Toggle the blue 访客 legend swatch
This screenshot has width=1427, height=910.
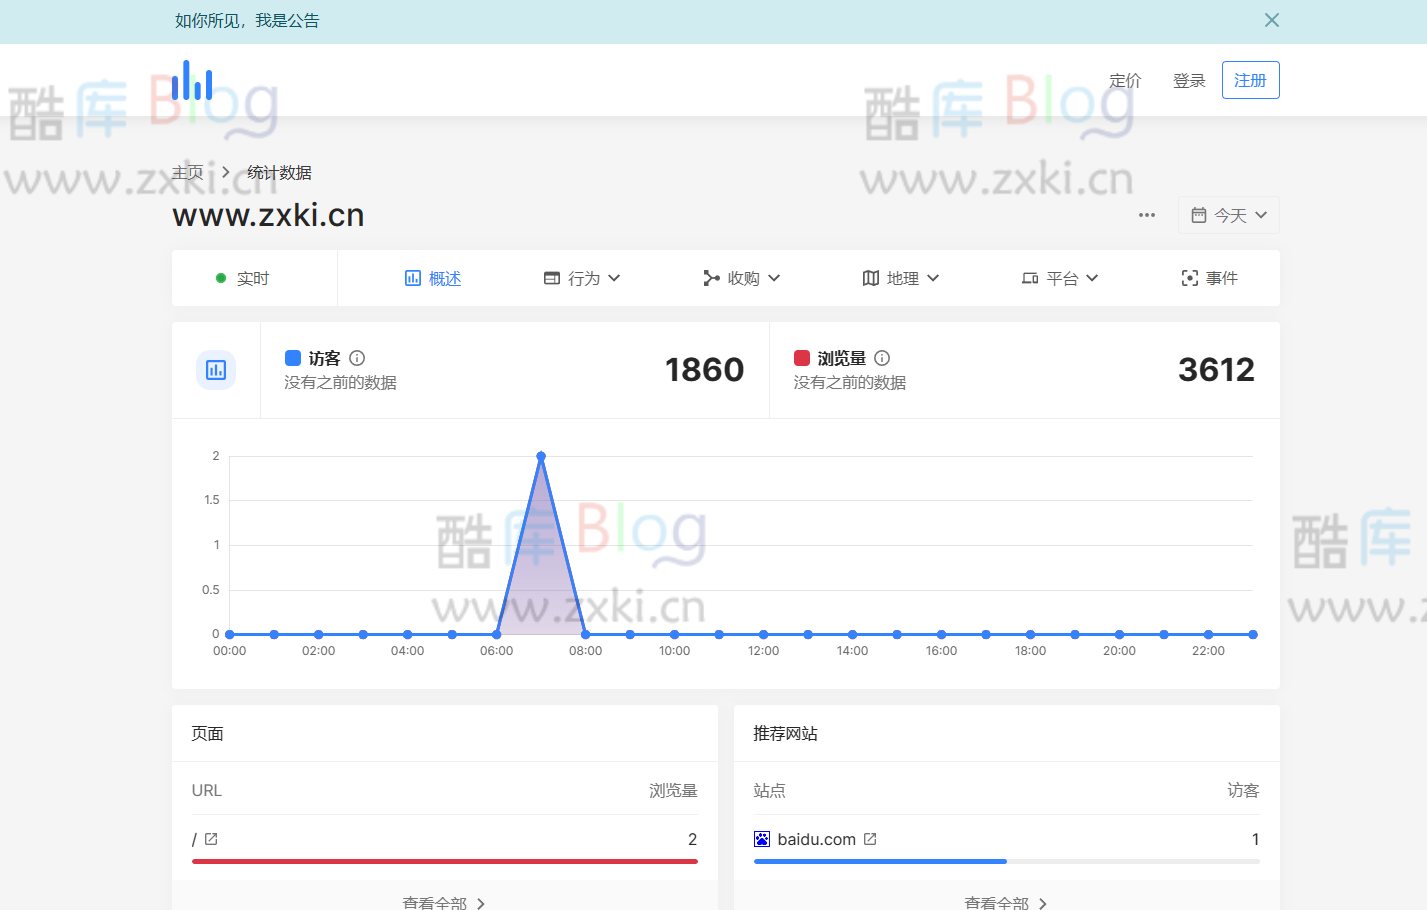(x=292, y=358)
